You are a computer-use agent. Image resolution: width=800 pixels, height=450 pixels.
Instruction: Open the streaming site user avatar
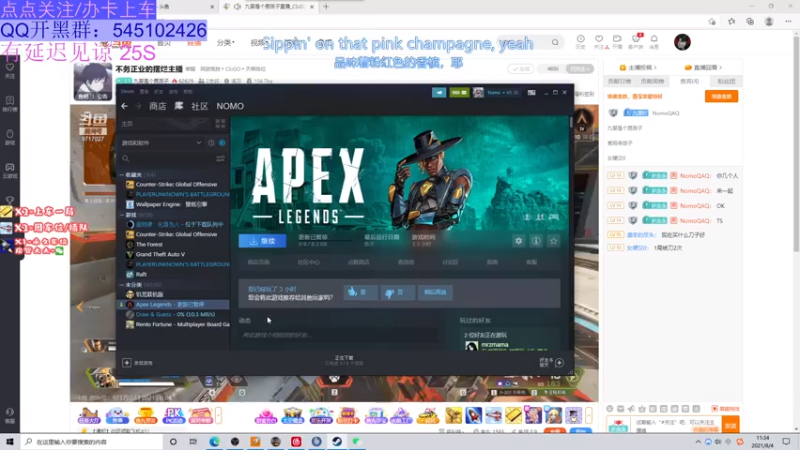pos(682,42)
